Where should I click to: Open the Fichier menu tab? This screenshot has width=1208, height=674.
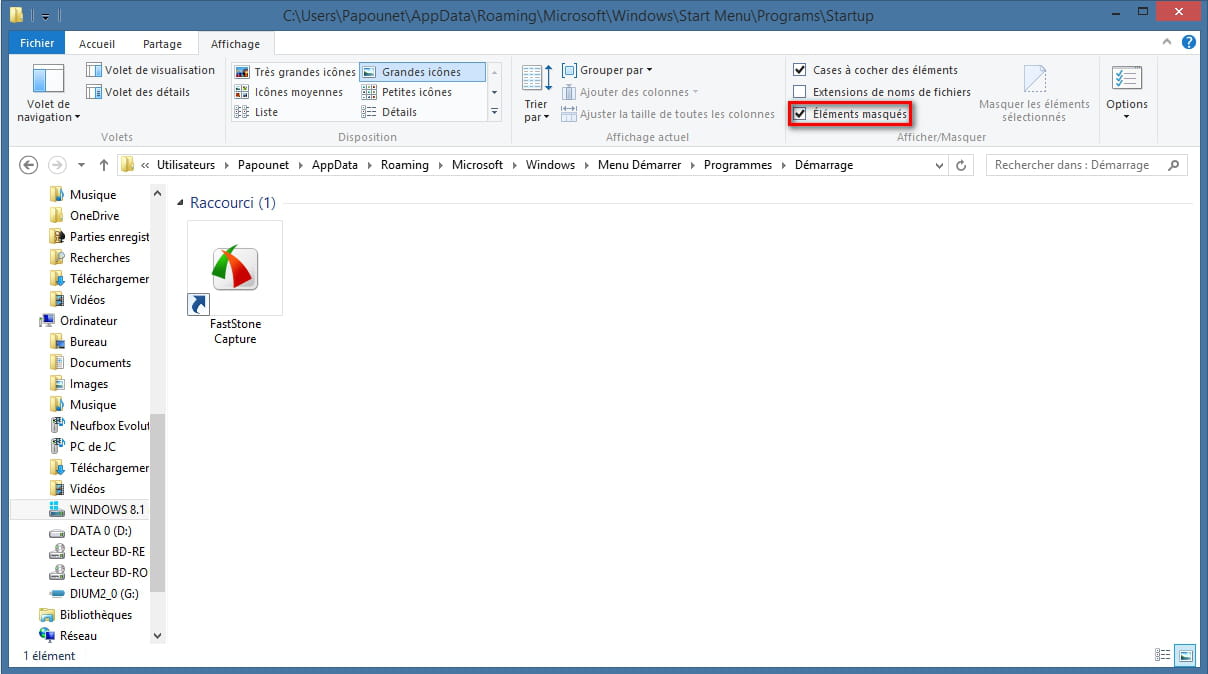pyautogui.click(x=37, y=44)
